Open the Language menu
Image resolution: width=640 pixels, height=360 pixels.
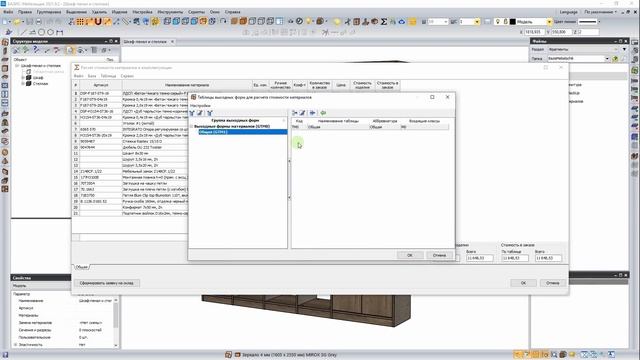pos(569,12)
